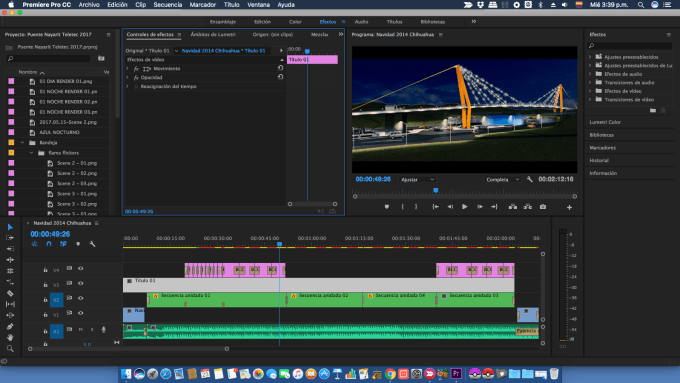The height and width of the screenshot is (383, 680).
Task: Select the Slip tool
Action: coord(10,304)
